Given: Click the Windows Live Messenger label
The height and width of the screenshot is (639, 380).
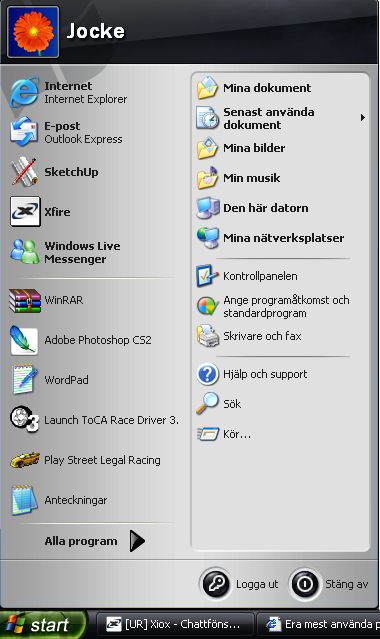Looking at the screenshot, I should tap(82, 252).
